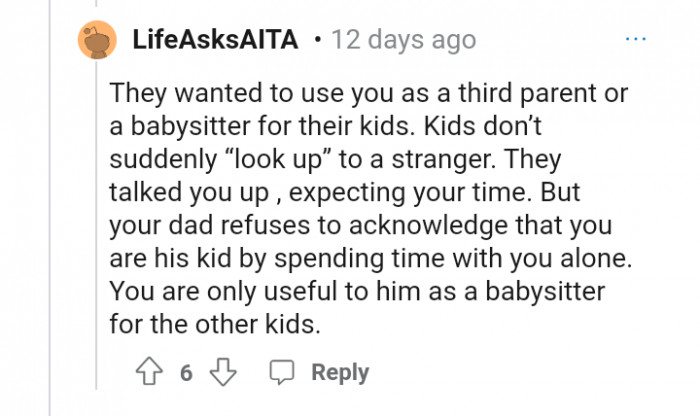Click the "12 days ago" timestamp
The height and width of the screenshot is (416, 700).
click(x=402, y=41)
